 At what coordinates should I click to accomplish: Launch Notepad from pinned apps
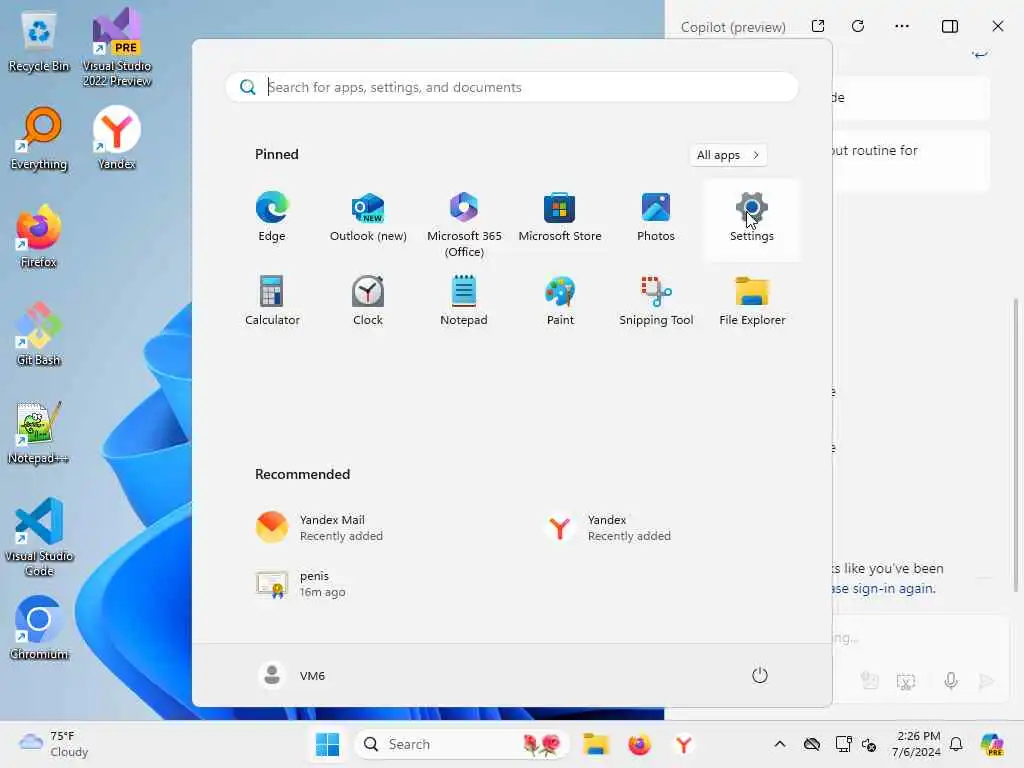pos(464,301)
